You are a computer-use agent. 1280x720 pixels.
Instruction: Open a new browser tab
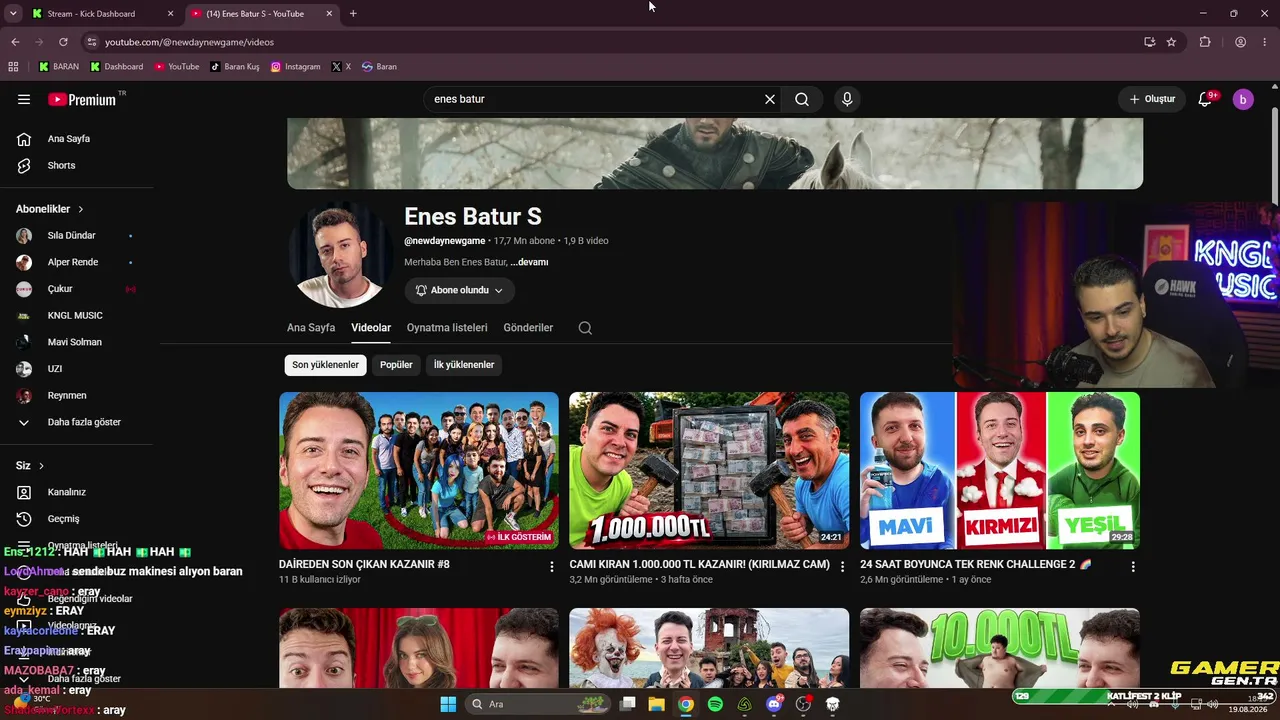pos(353,14)
